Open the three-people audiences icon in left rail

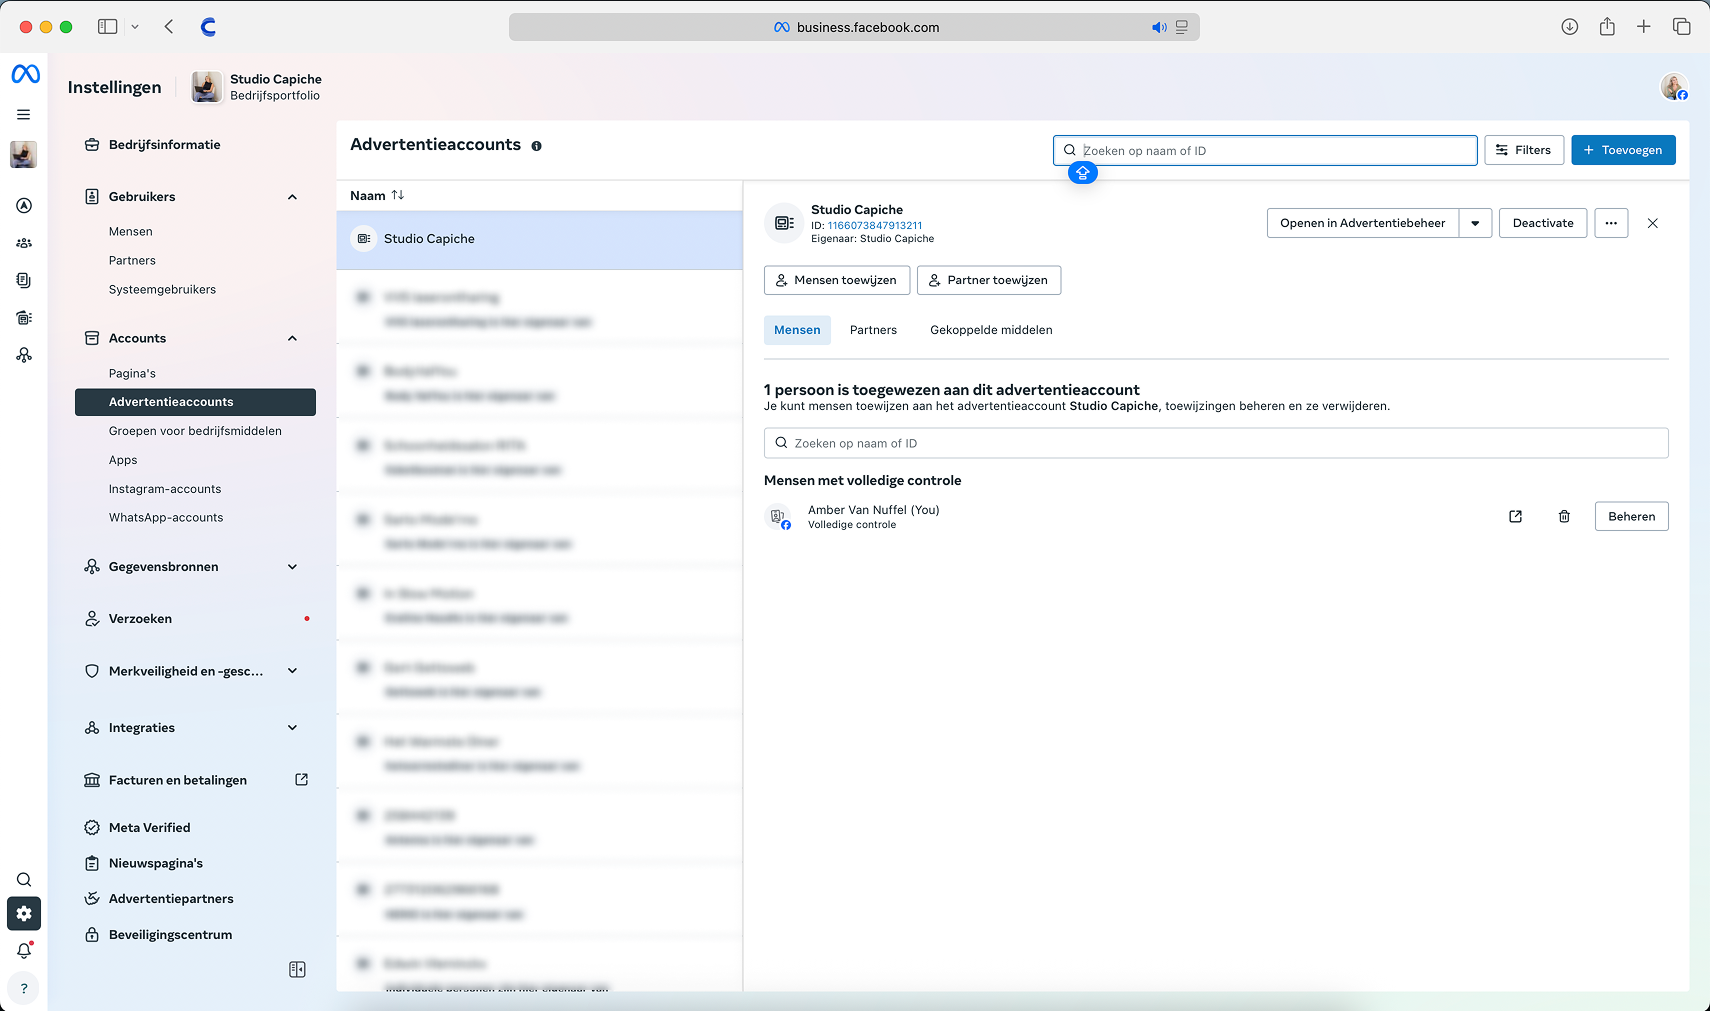click(x=24, y=243)
